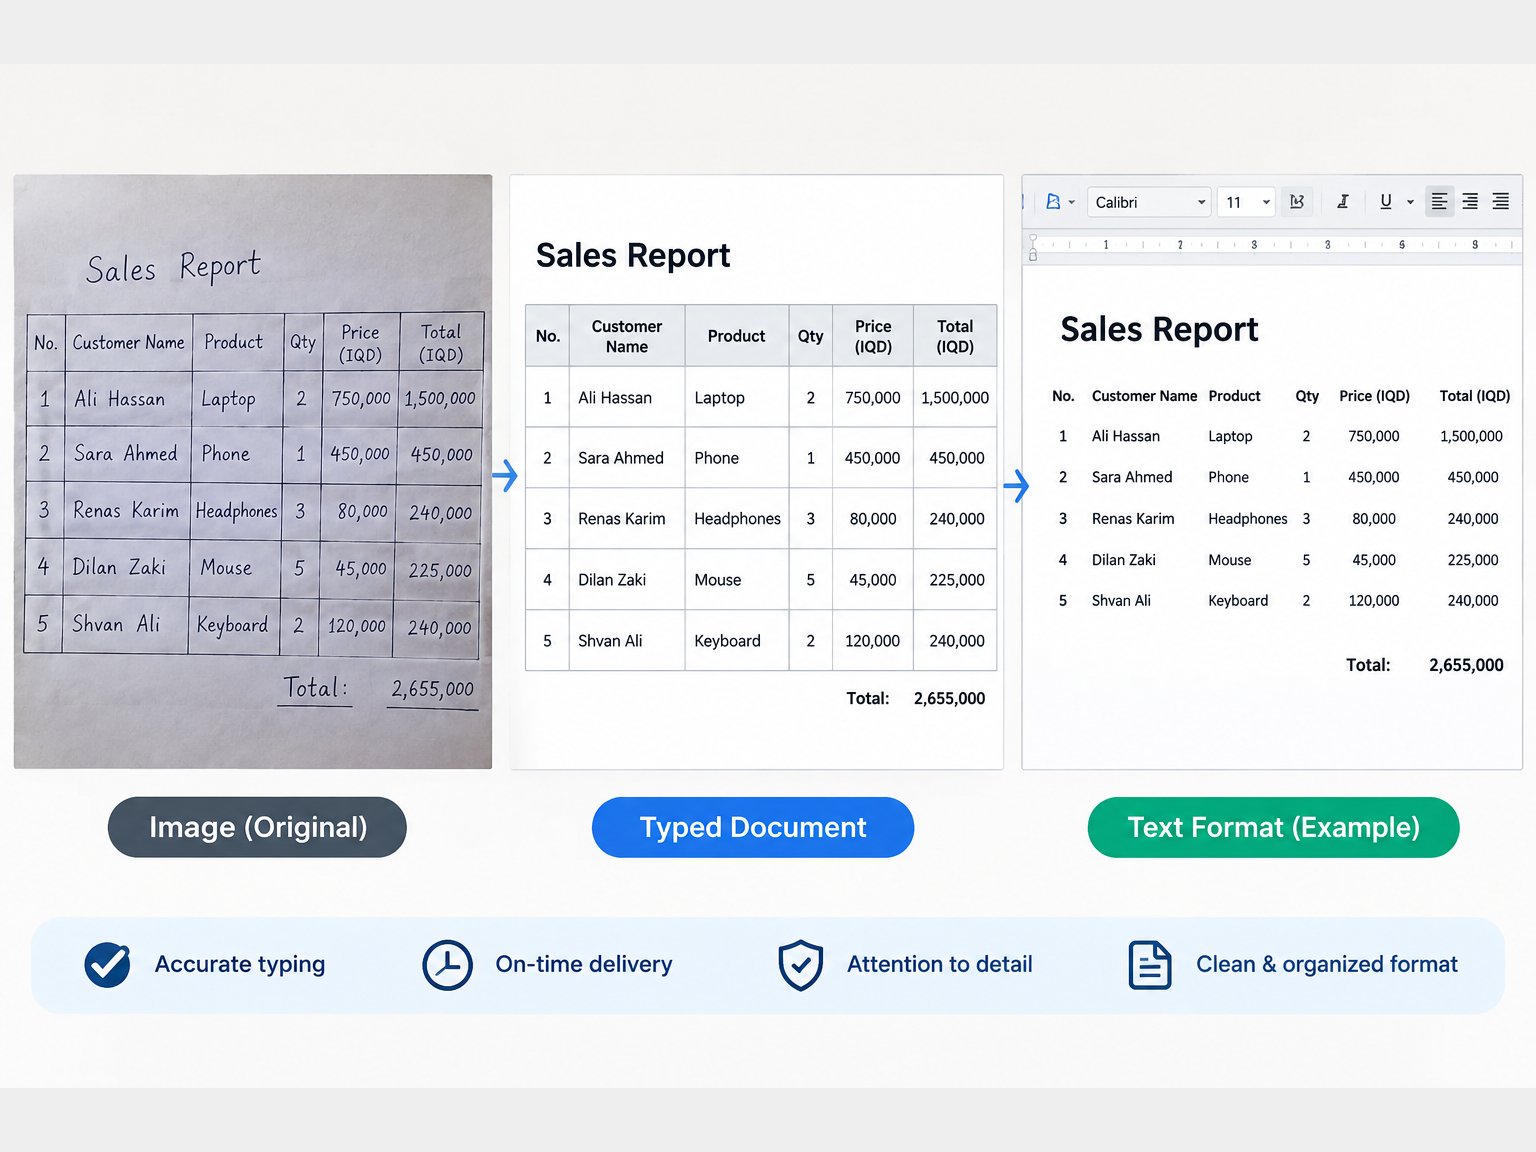Screen dimensions: 1536x1152
Task: Click "1,500,000" in the middle bordered table
Action: click(955, 398)
